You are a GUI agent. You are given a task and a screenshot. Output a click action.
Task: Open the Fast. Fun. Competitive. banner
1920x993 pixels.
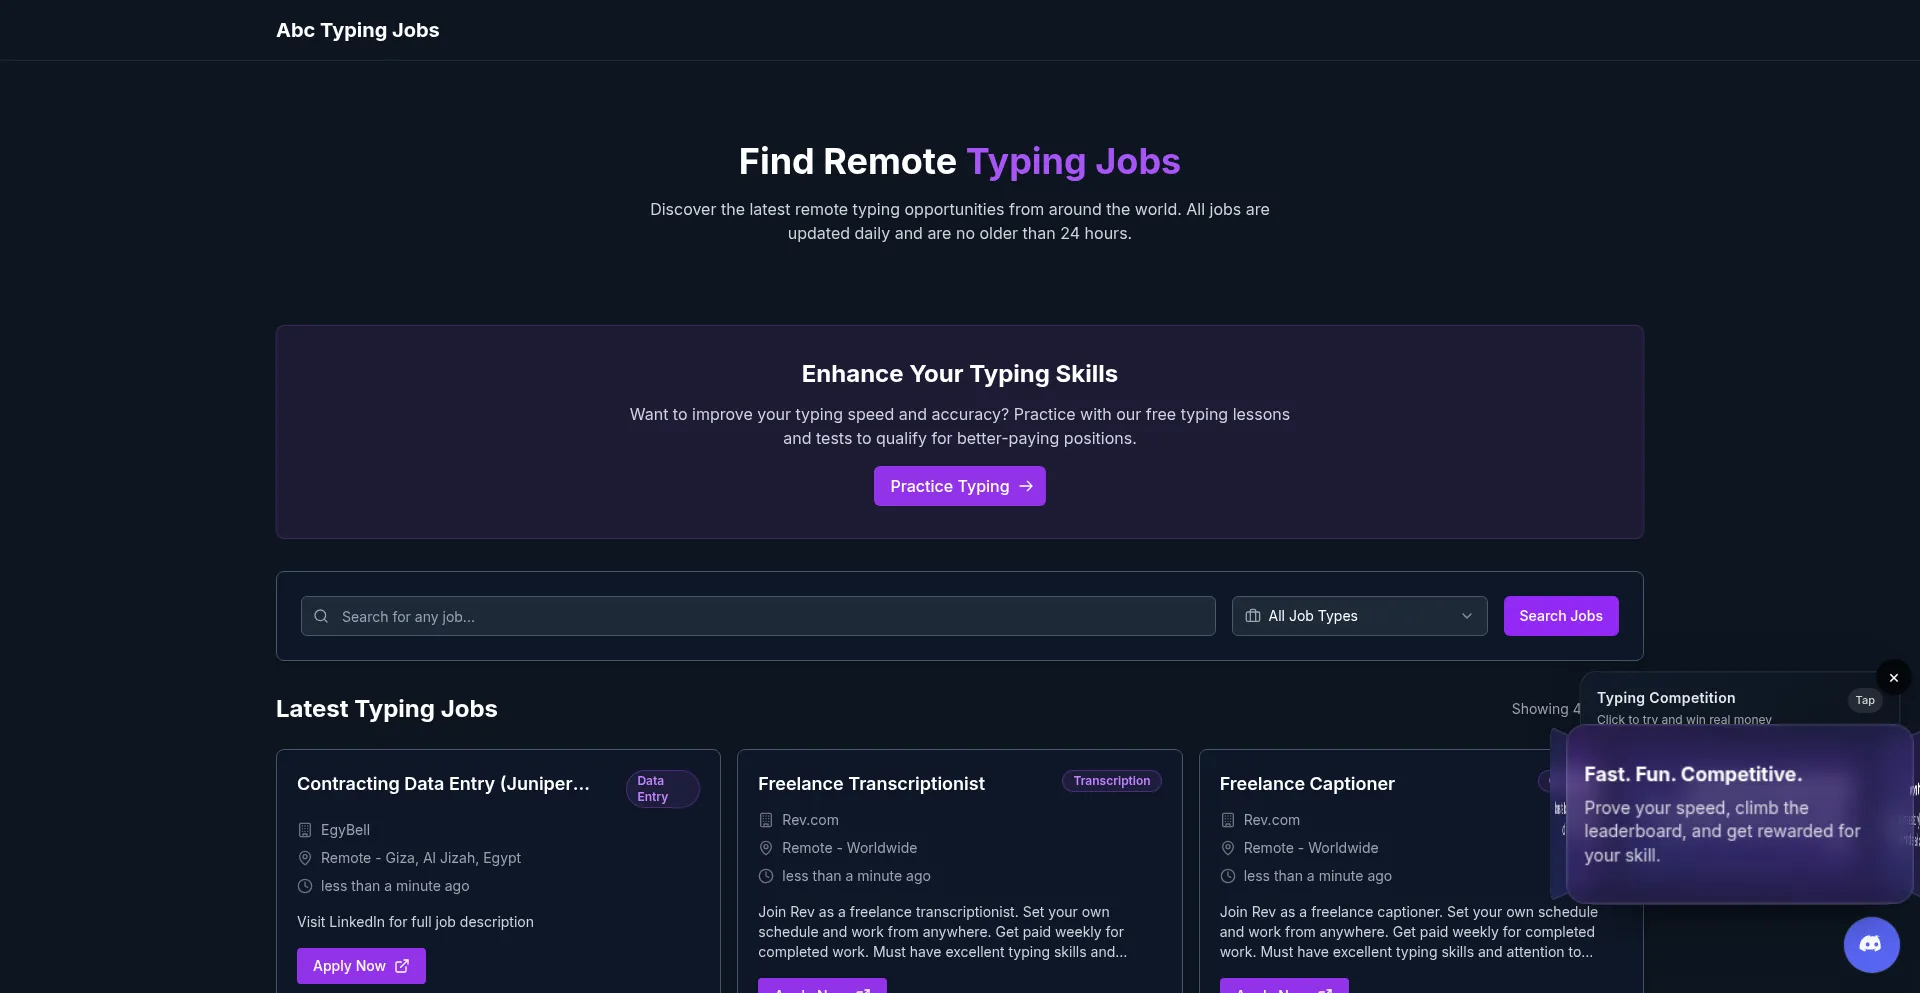point(1739,814)
